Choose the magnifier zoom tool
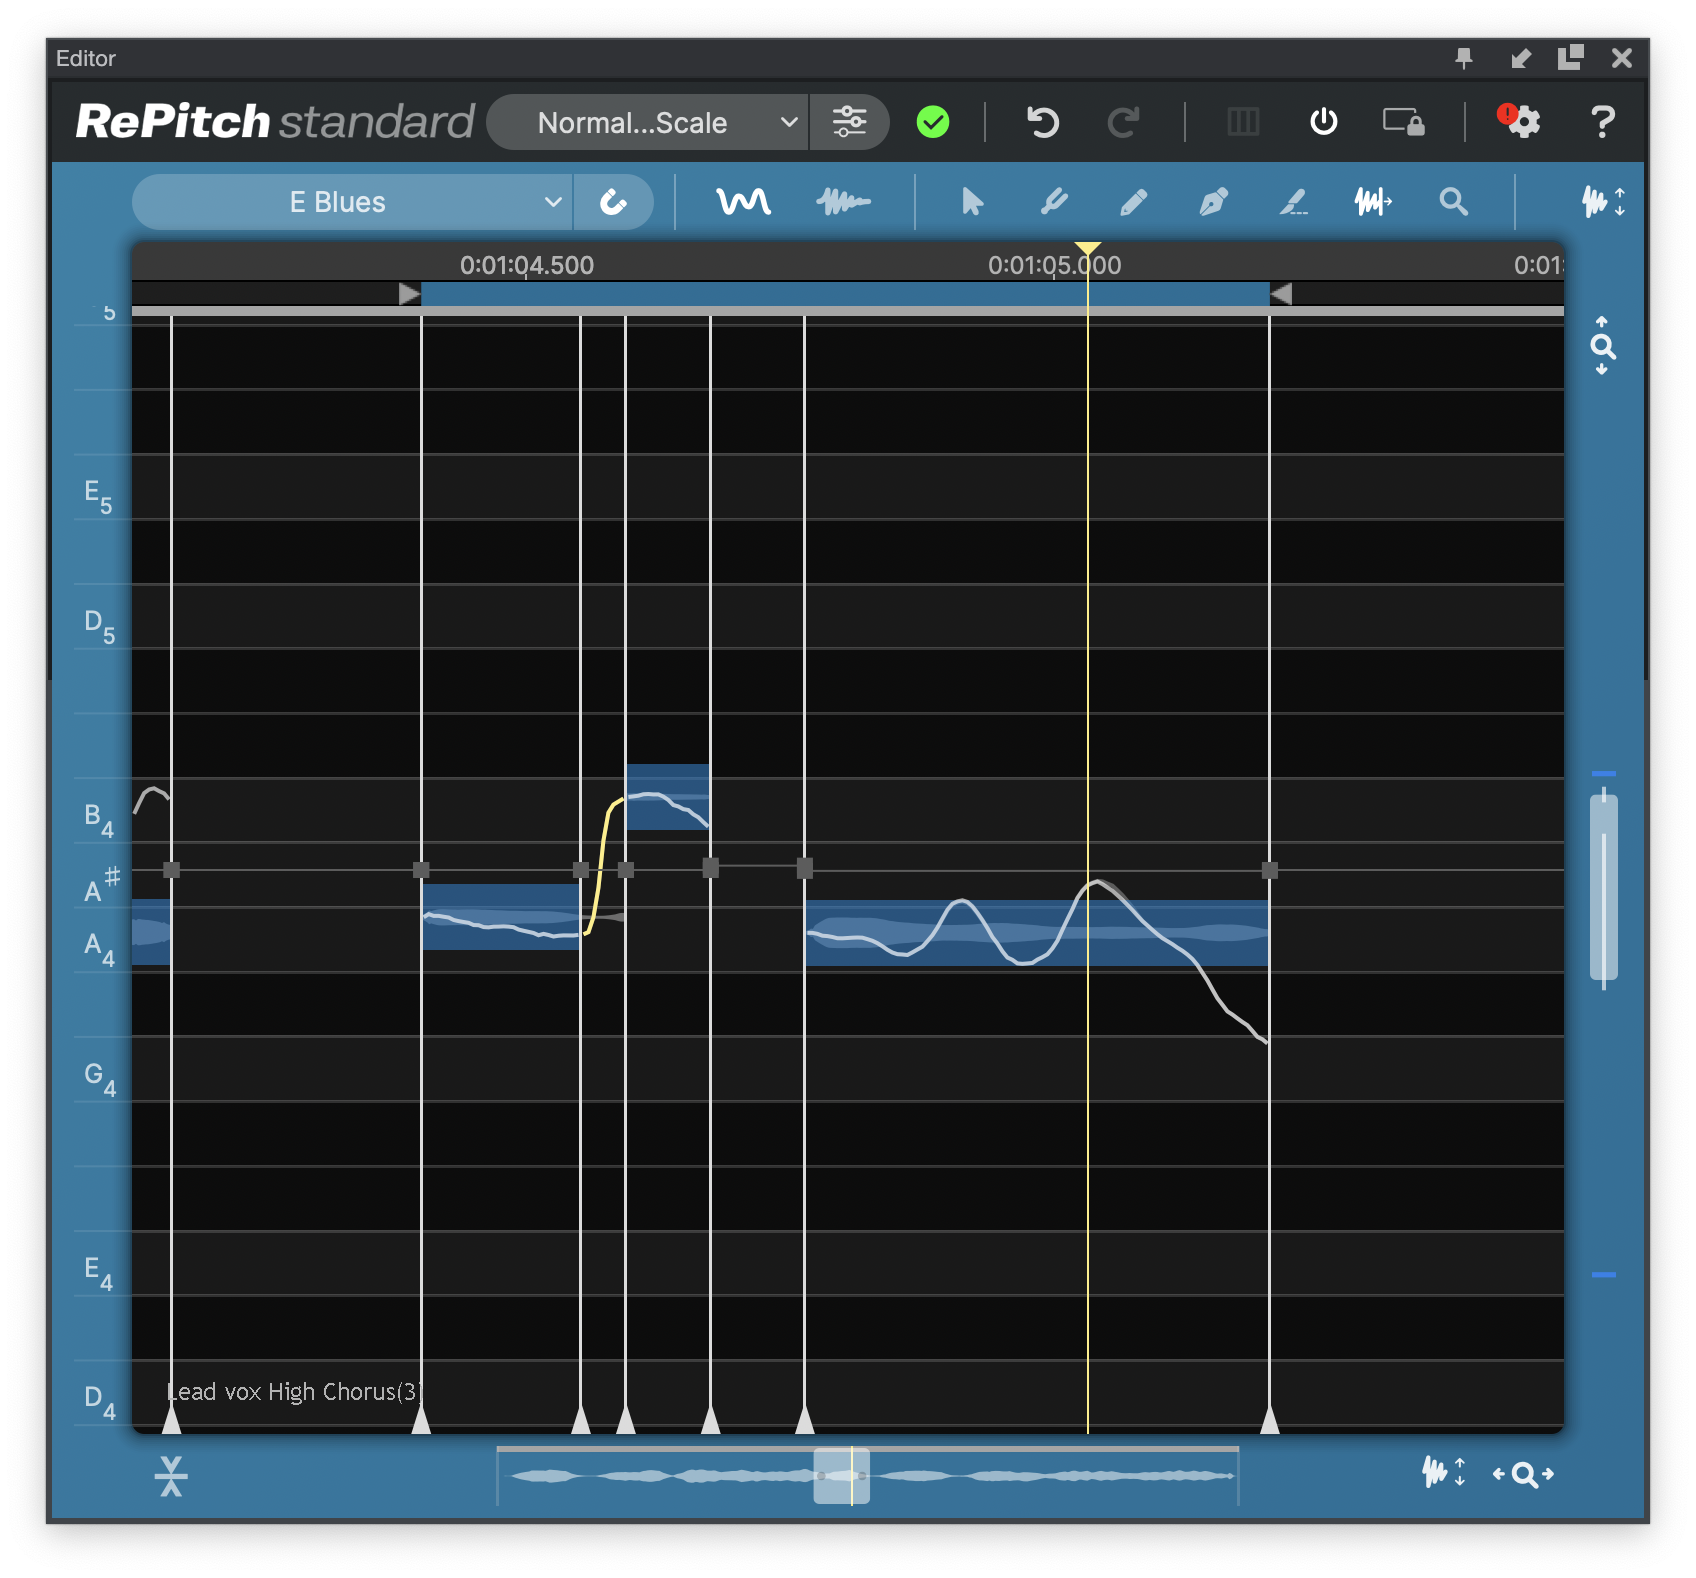This screenshot has width=1696, height=1578. tap(1453, 203)
